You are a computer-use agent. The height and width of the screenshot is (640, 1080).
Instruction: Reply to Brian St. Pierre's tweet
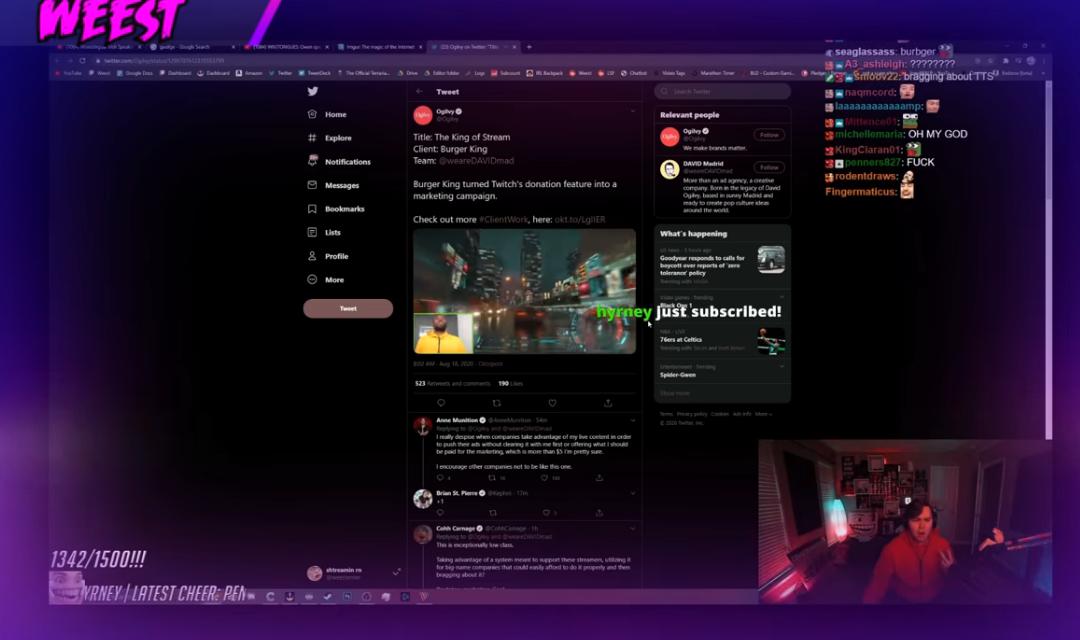tap(441, 513)
